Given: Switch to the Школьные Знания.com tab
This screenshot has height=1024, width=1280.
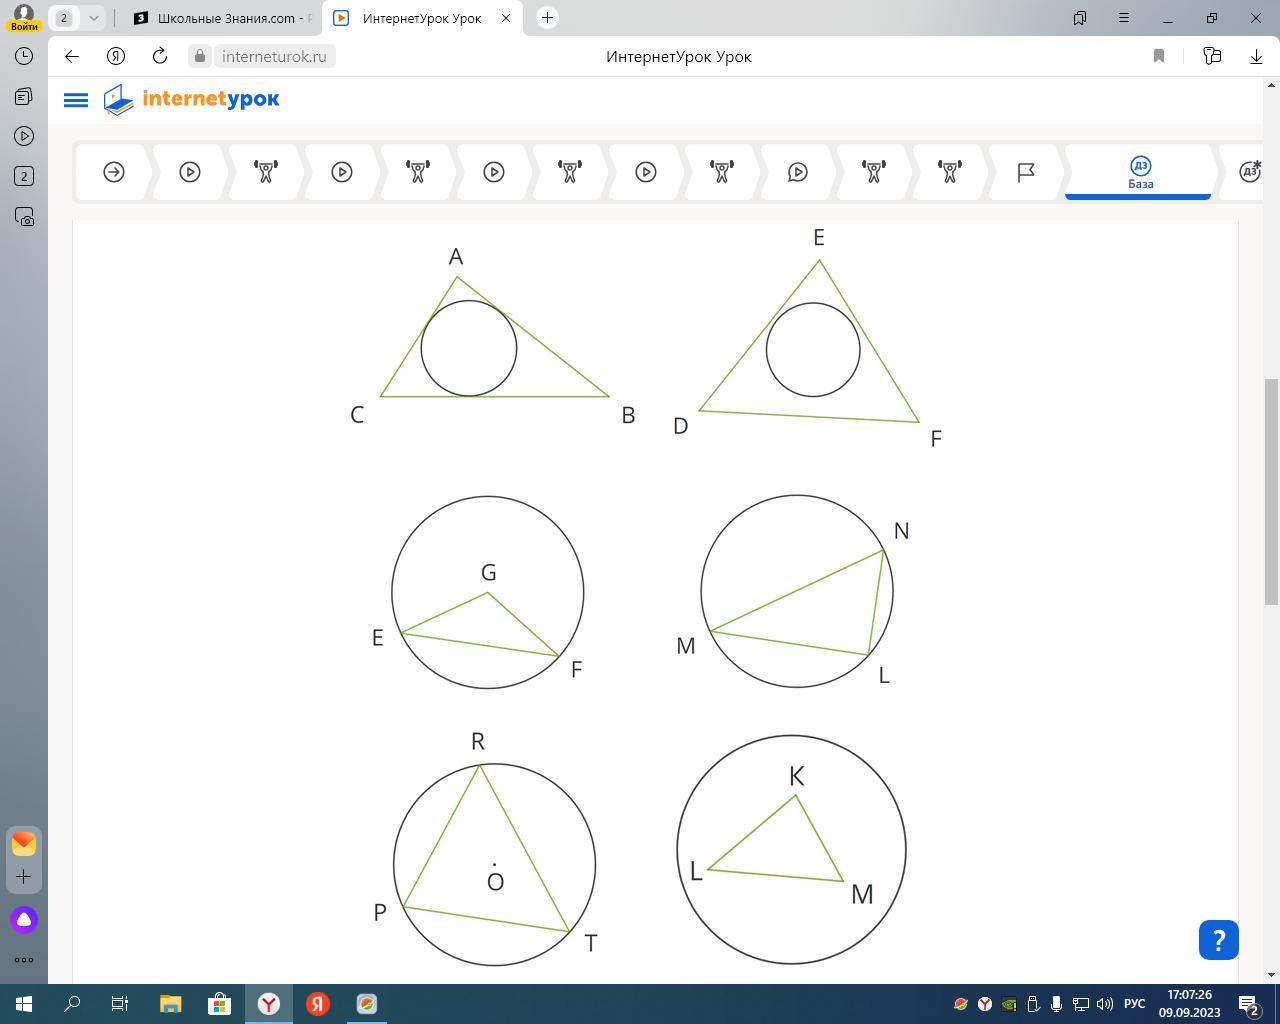Looking at the screenshot, I should (222, 18).
